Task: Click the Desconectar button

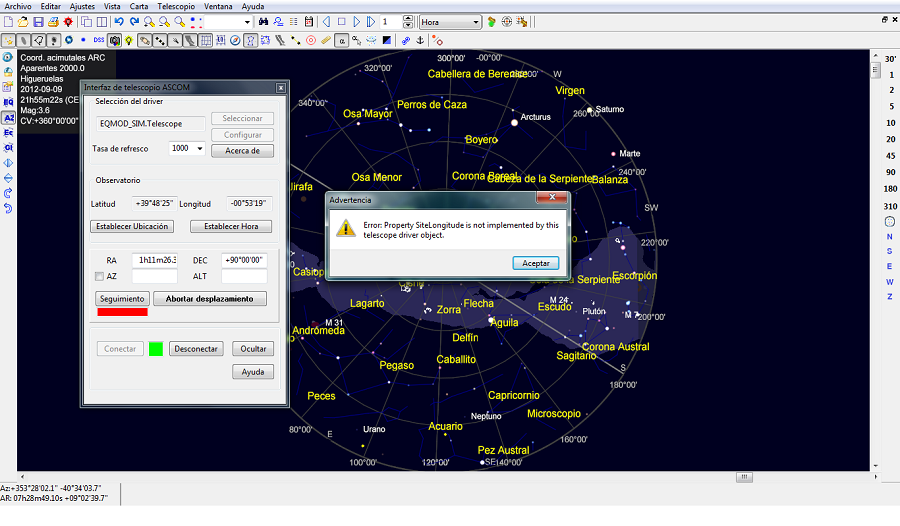Action: point(196,349)
